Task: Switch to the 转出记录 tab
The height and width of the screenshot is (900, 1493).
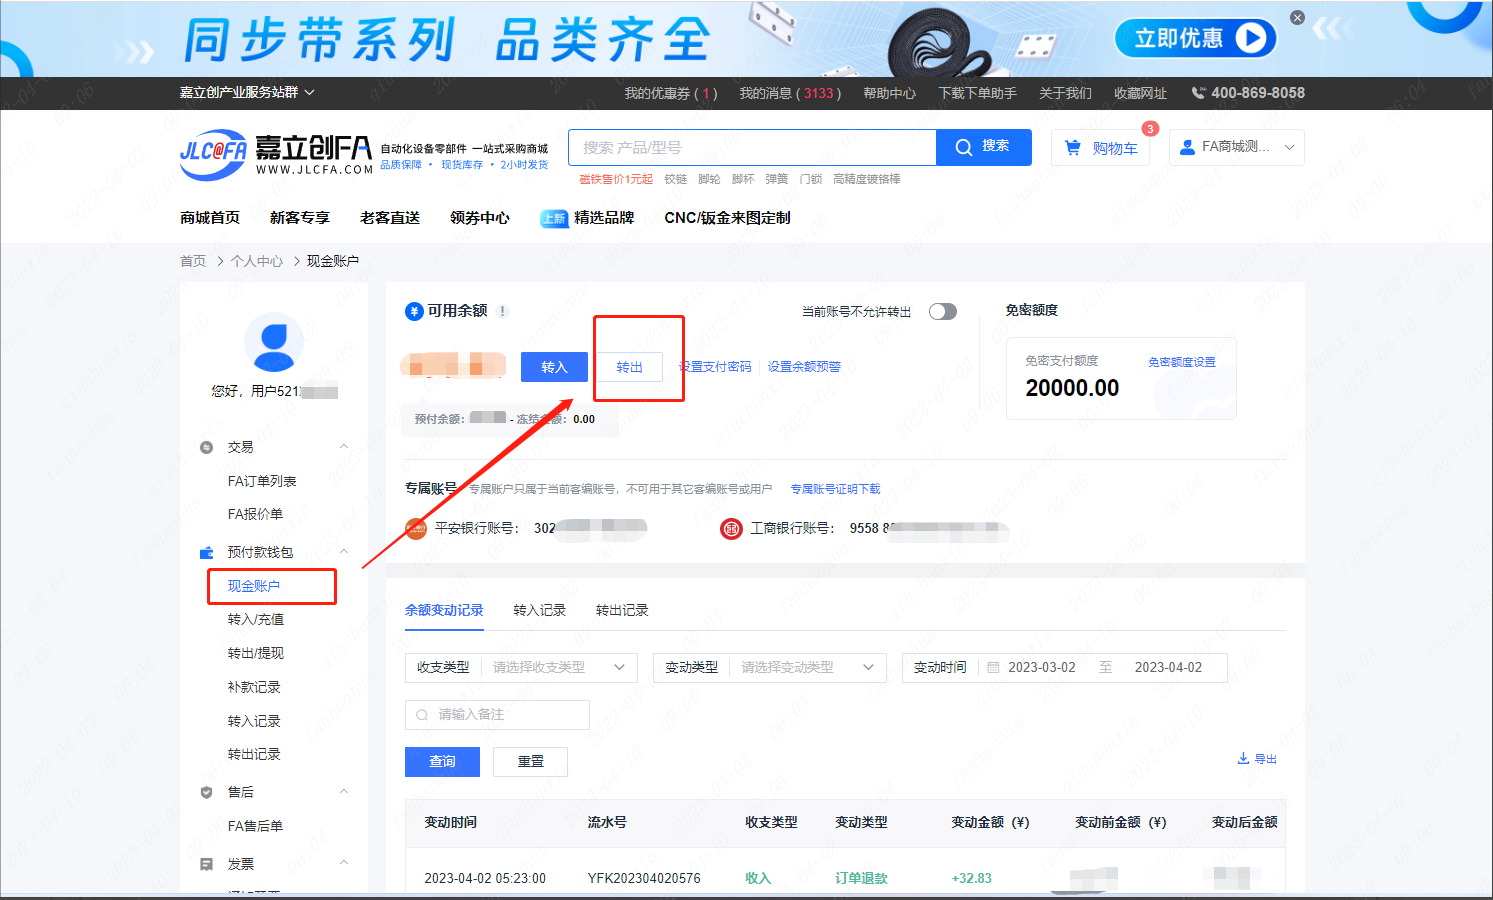Action: [622, 610]
